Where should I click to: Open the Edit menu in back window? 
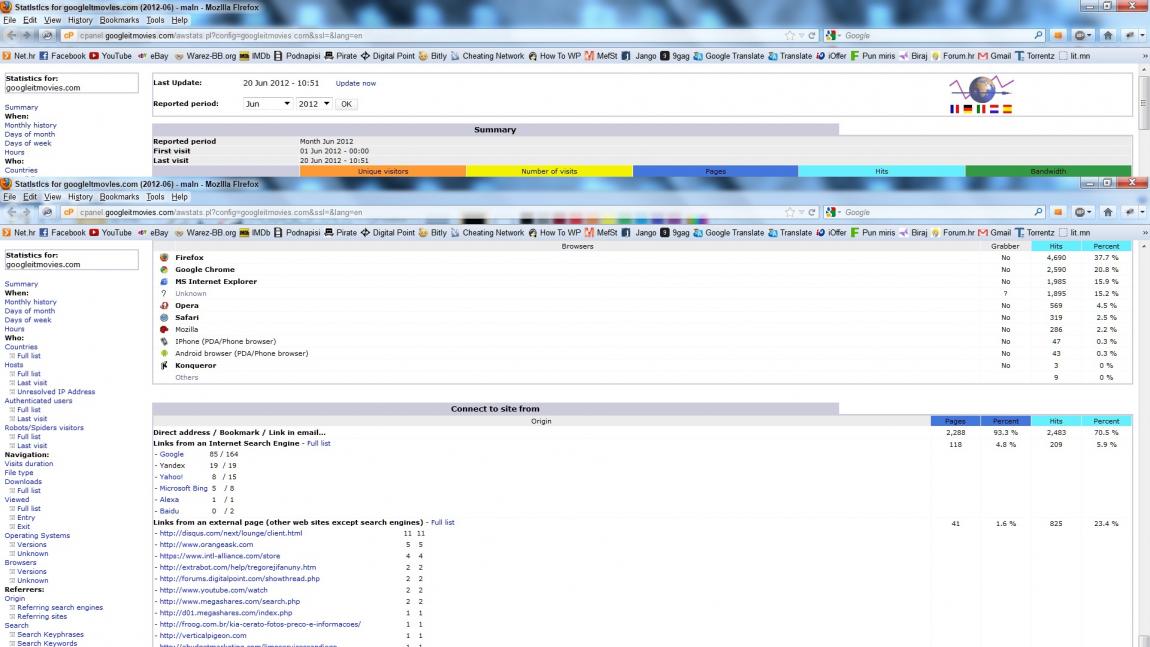29,20
